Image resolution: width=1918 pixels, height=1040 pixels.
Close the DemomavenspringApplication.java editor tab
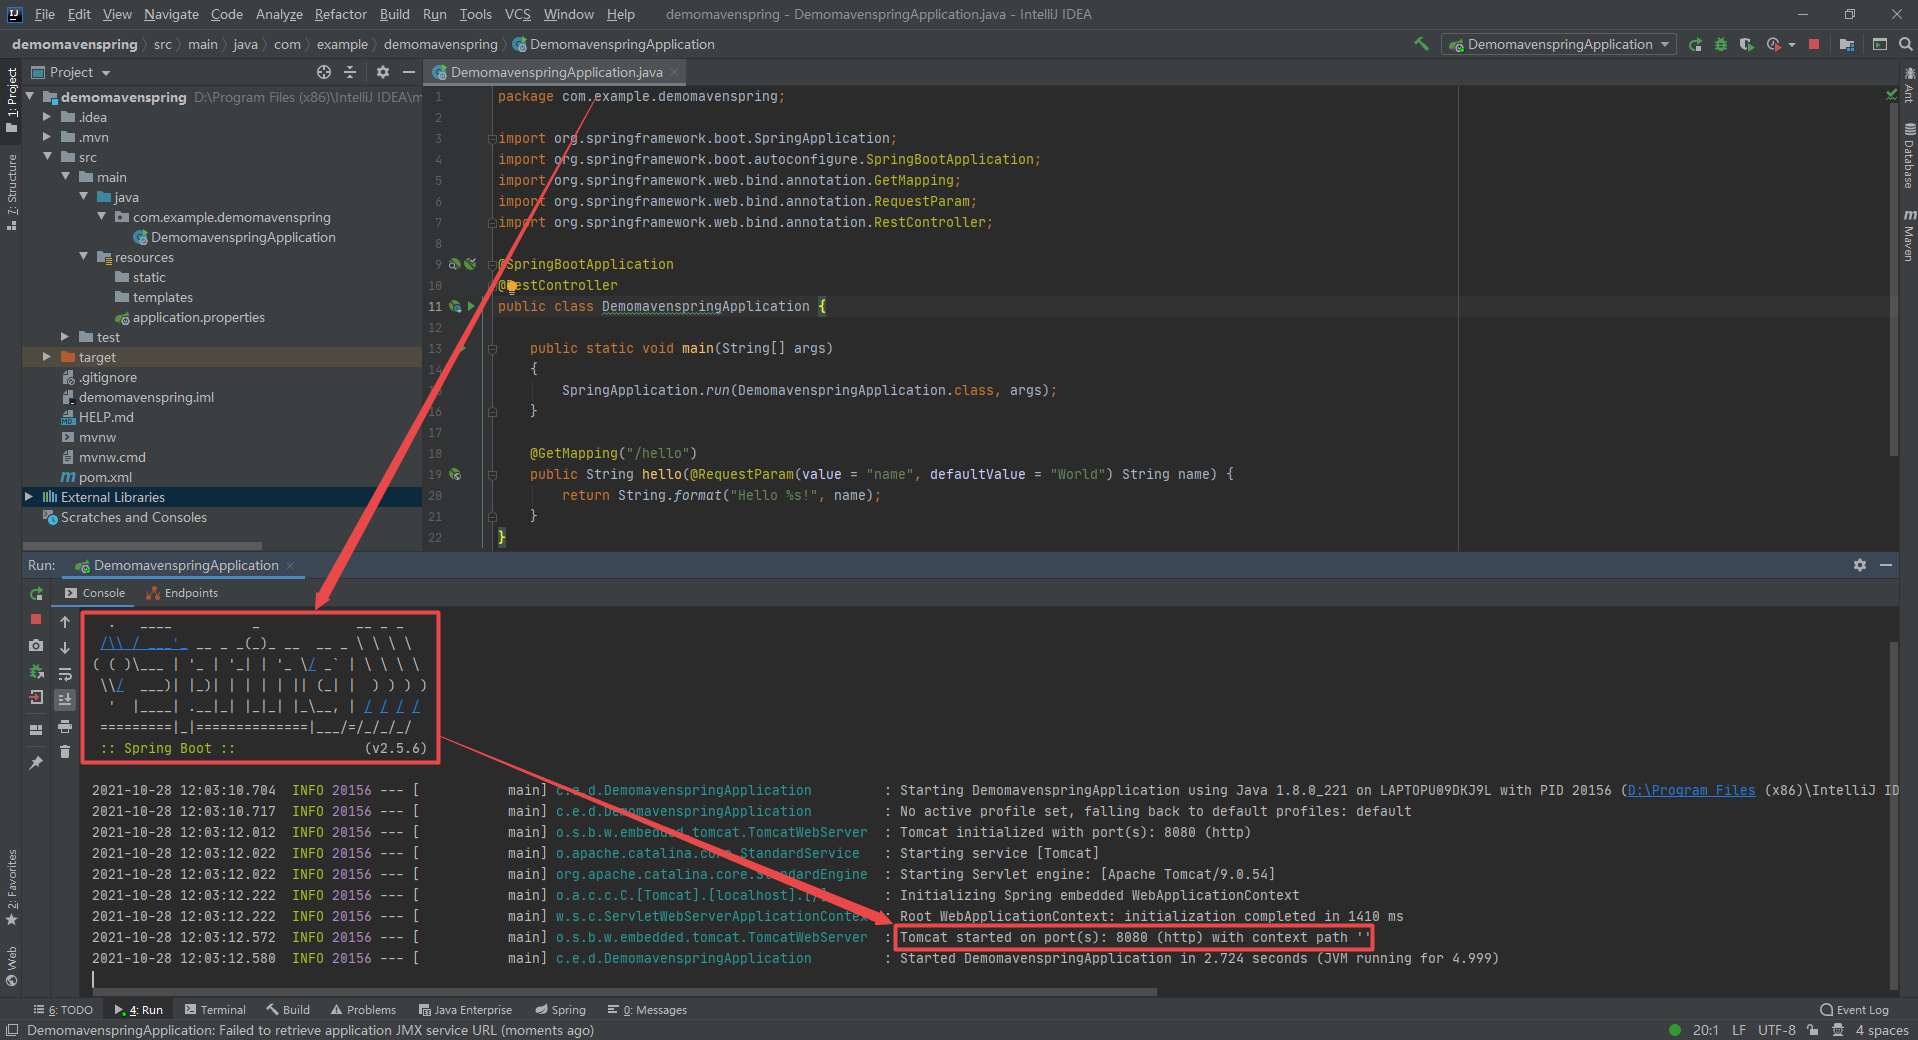(x=674, y=72)
